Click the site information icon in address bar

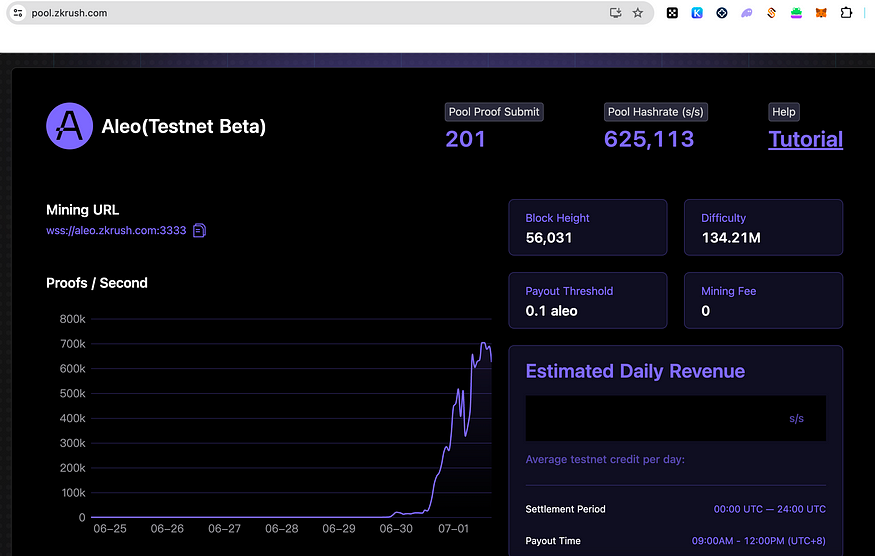point(18,13)
